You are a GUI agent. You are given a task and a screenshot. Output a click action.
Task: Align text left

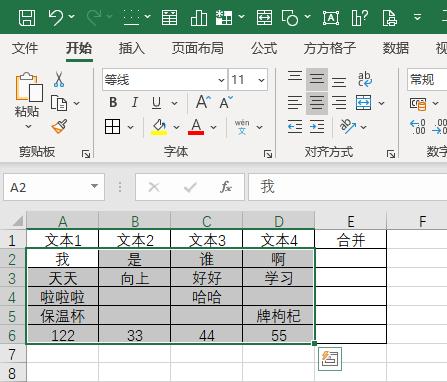coord(295,103)
